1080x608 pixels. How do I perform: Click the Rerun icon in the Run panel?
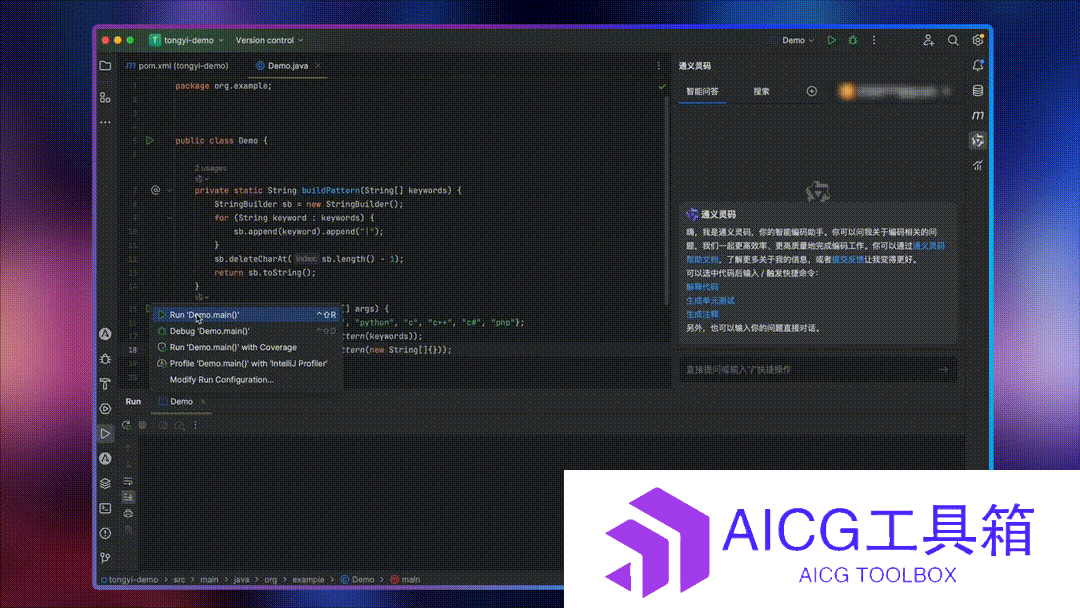[x=126, y=426]
